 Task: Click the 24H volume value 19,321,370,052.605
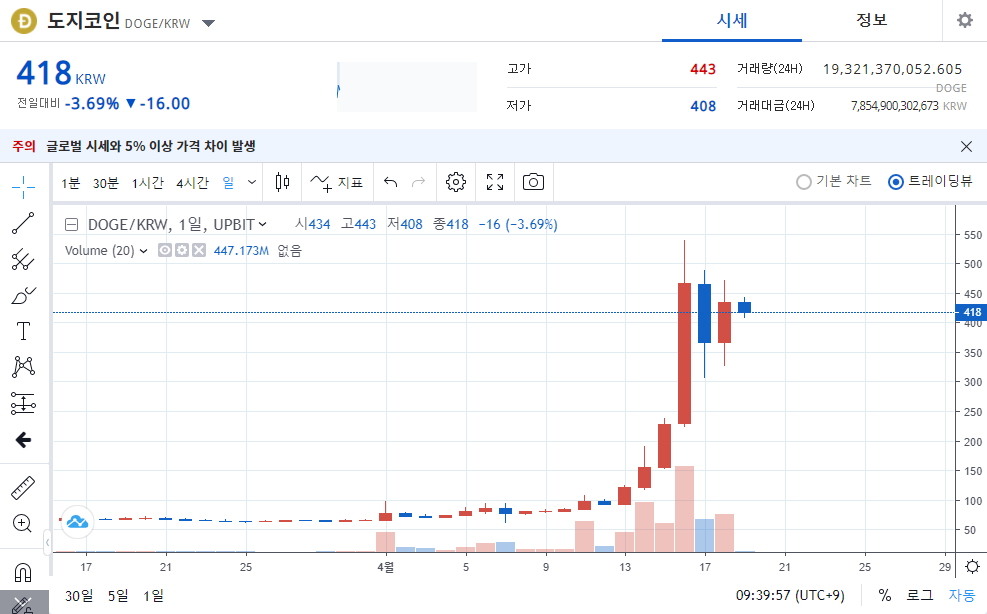point(892,69)
